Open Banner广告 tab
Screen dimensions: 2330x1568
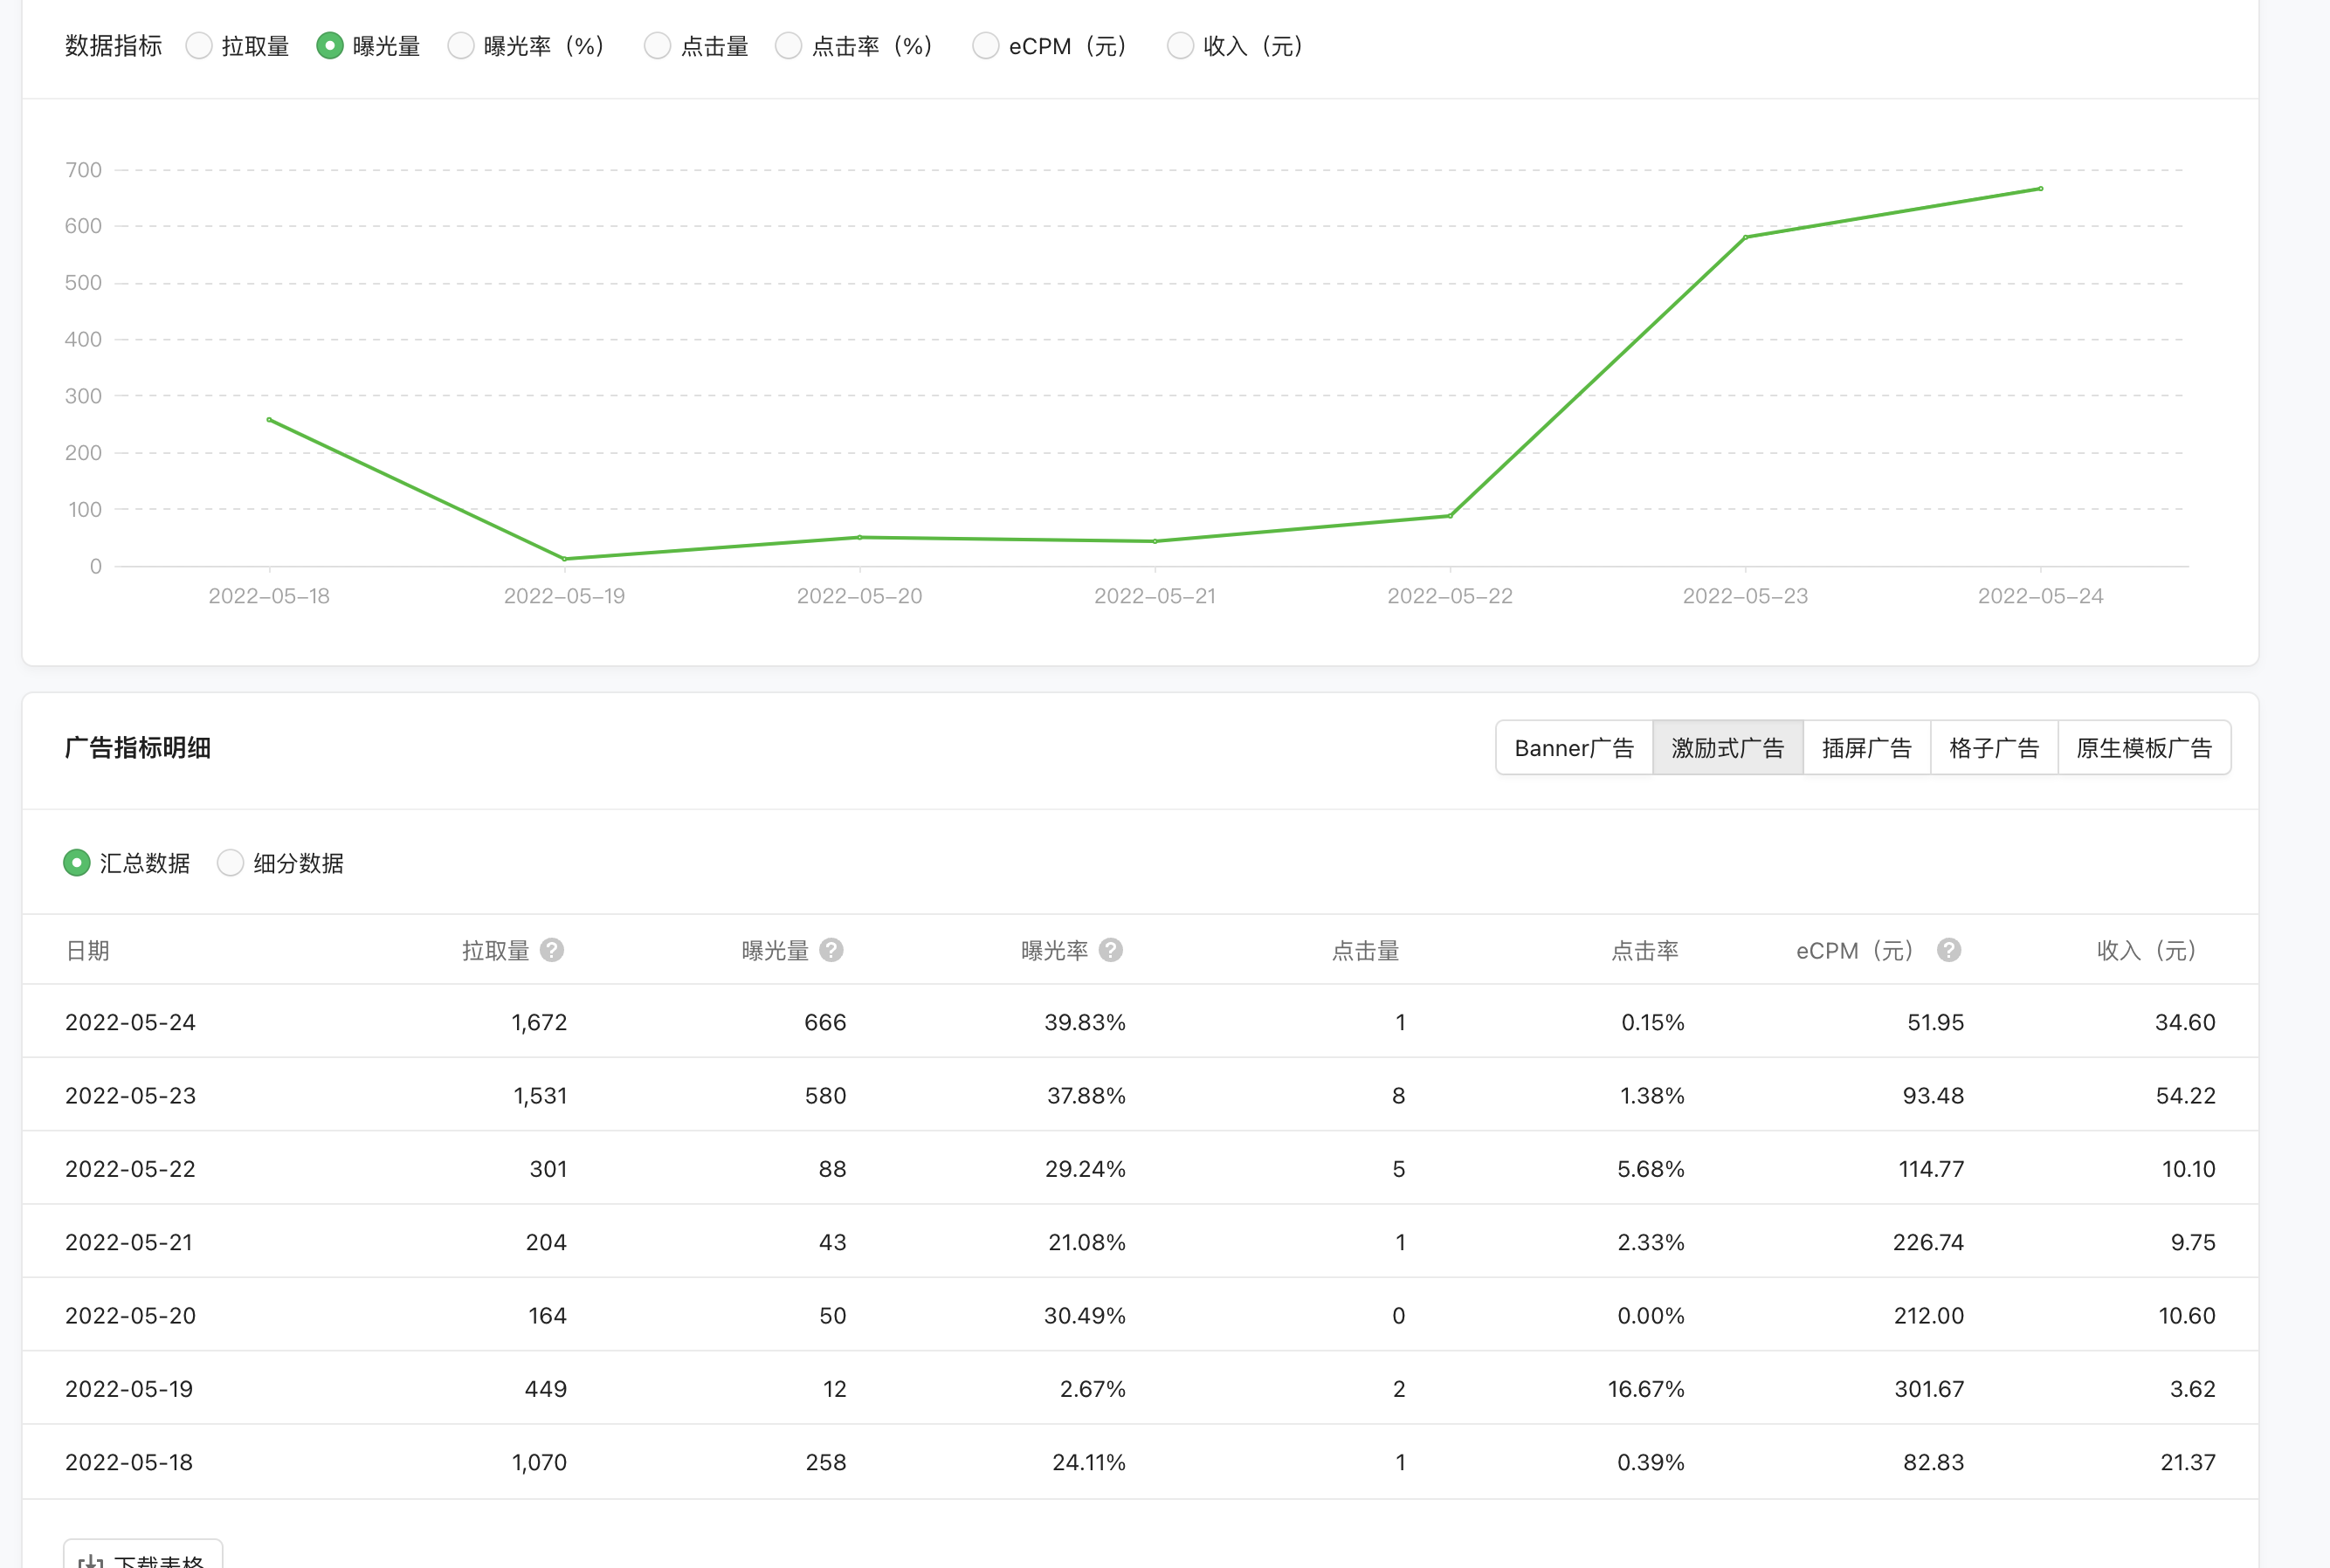(x=1573, y=748)
